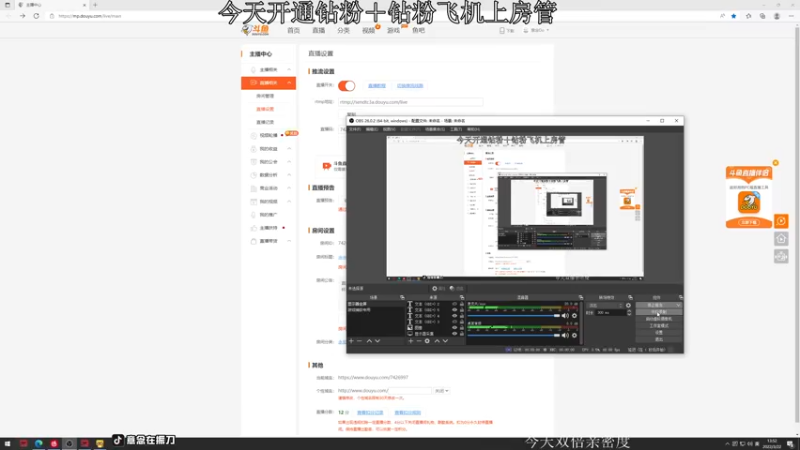Image resolution: width=800 pixels, height=450 pixels.
Task: Click 工作室模式 button in OBS controls
Action: 659,326
